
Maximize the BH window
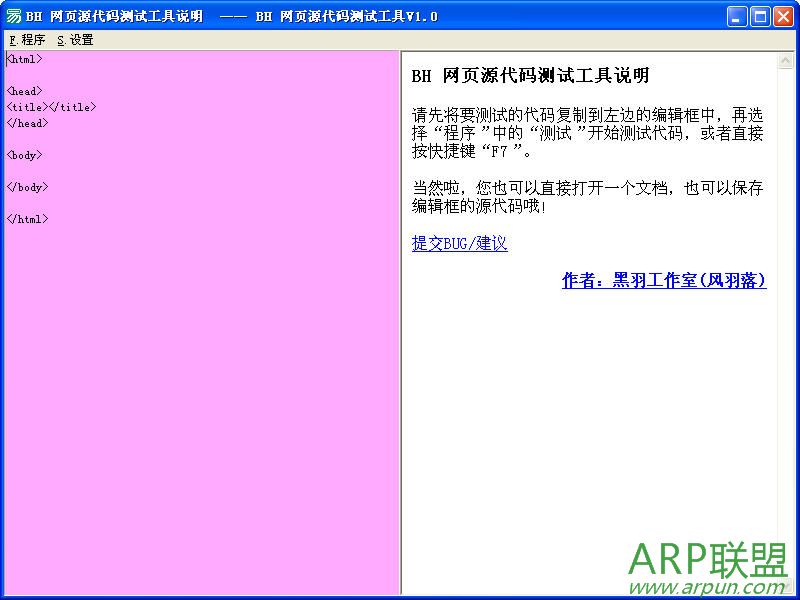(760, 17)
